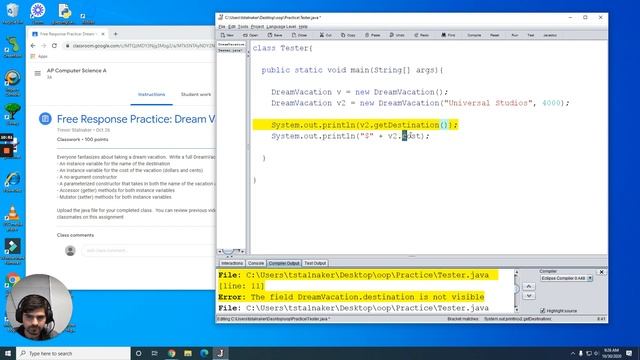Click the Cut toolbar button
The height and width of the screenshot is (360, 640).
pyautogui.click(x=325, y=35)
